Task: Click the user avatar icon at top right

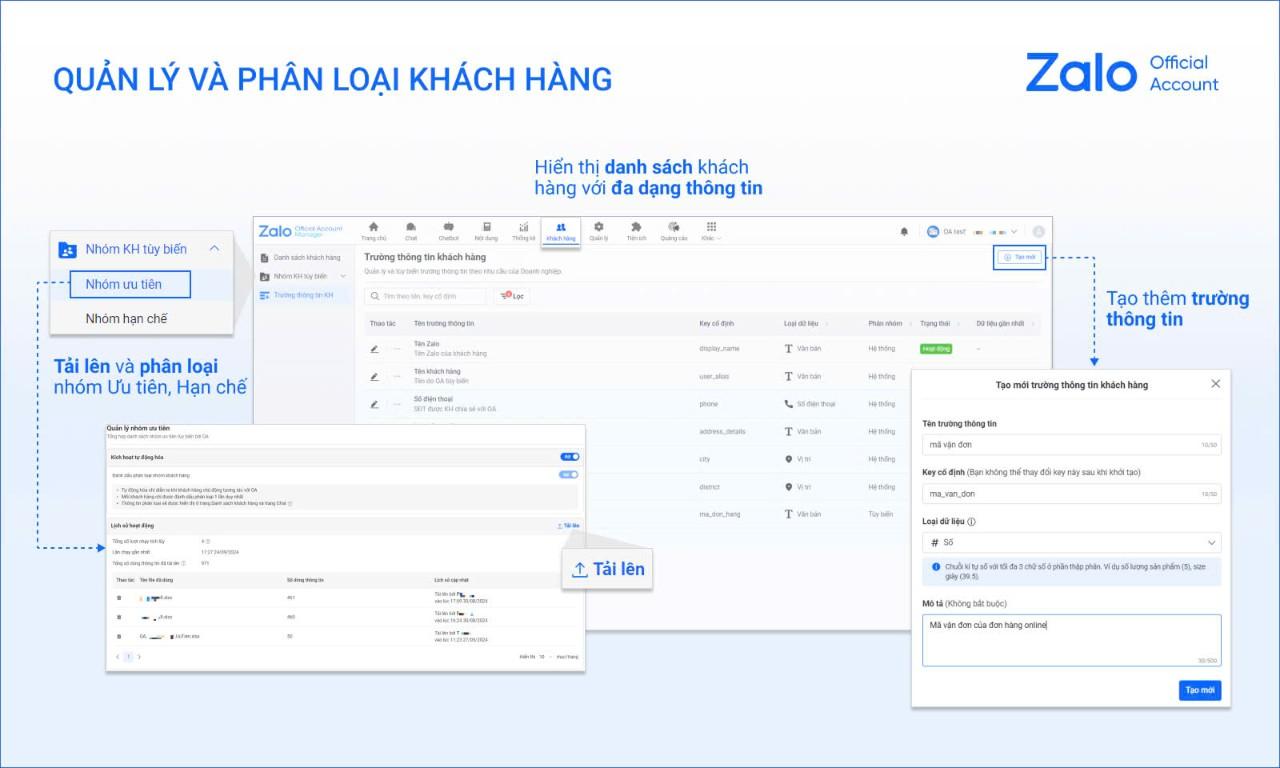Action: click(x=1038, y=231)
